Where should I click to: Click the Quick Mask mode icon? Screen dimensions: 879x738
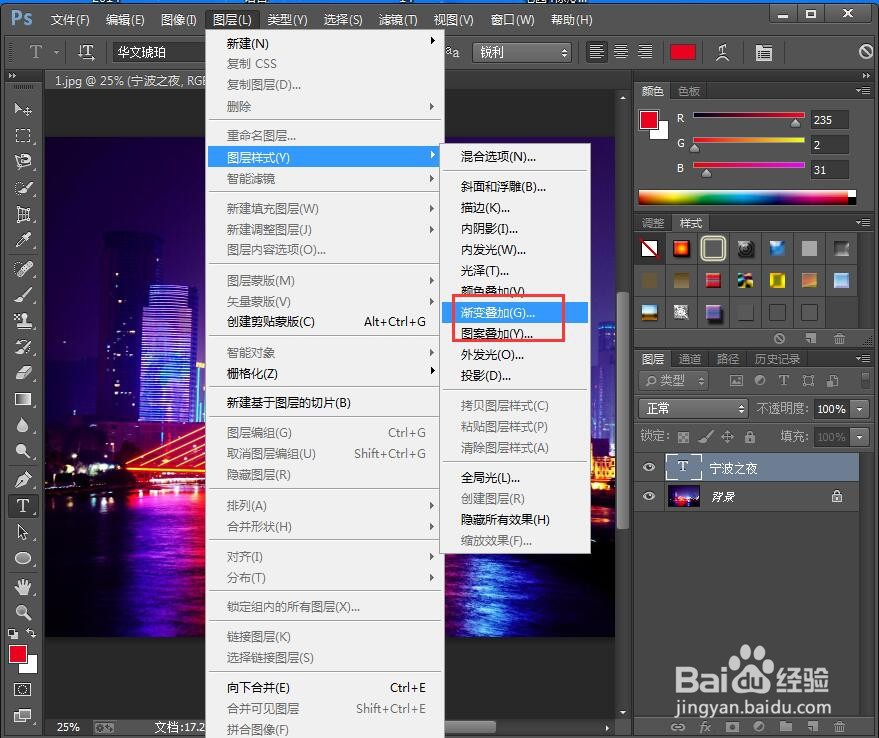coord(22,689)
